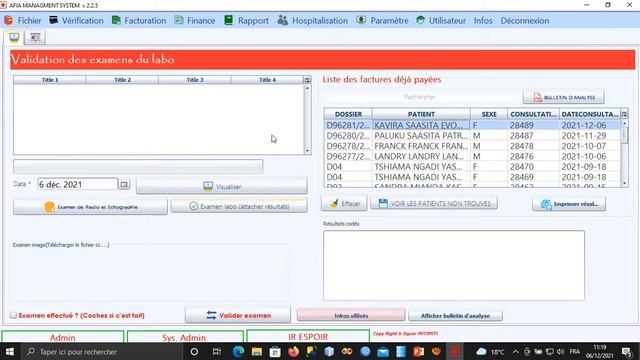Click the long empty field below Title table
Viewport: 640px width, 360px height.
[138, 167]
